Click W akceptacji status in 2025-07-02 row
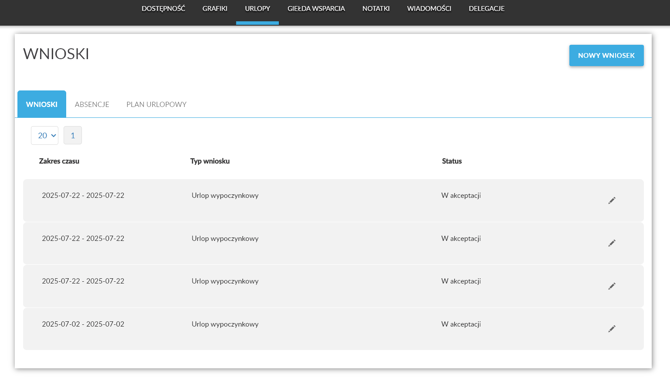This screenshot has width=670, height=377. [x=461, y=324]
